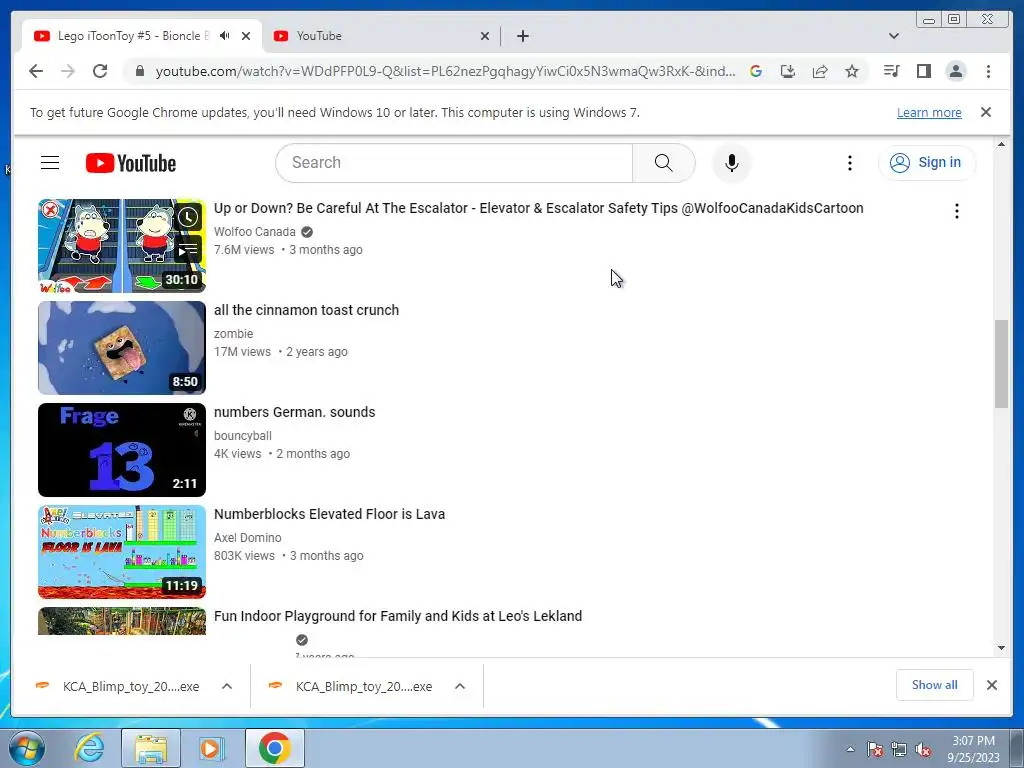Go to YouTube home via the logo
This screenshot has width=1024, height=768.
coord(131,163)
